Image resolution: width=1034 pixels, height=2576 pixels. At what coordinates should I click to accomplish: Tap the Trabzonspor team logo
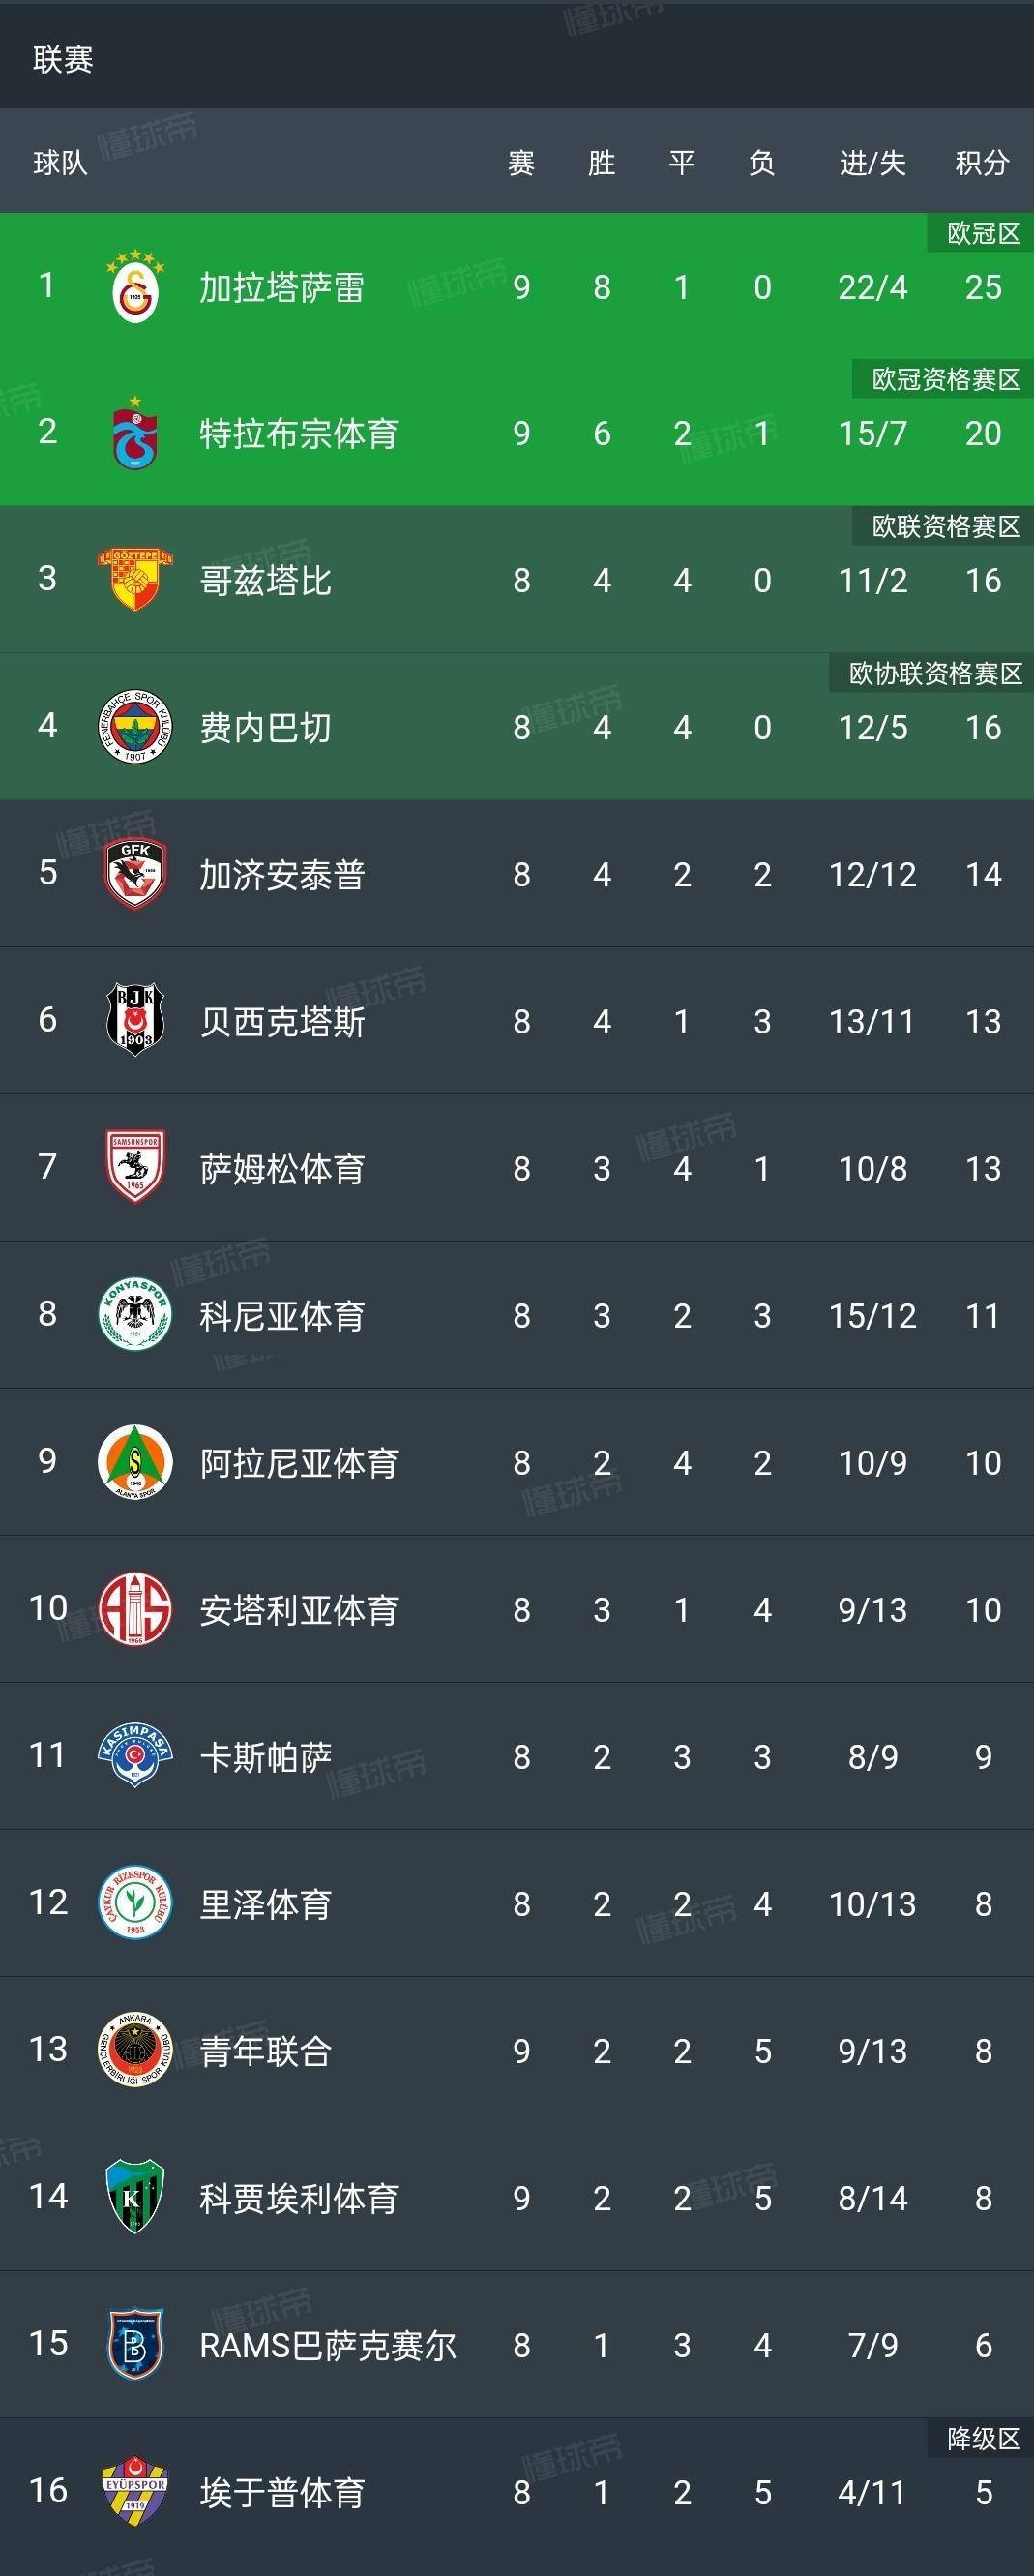[x=135, y=434]
